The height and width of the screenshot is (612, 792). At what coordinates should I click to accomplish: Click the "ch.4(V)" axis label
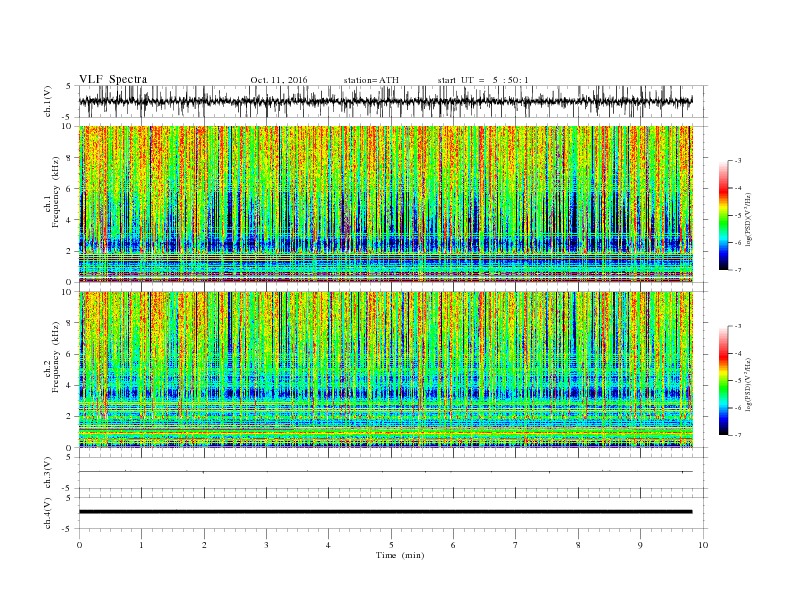[x=48, y=513]
